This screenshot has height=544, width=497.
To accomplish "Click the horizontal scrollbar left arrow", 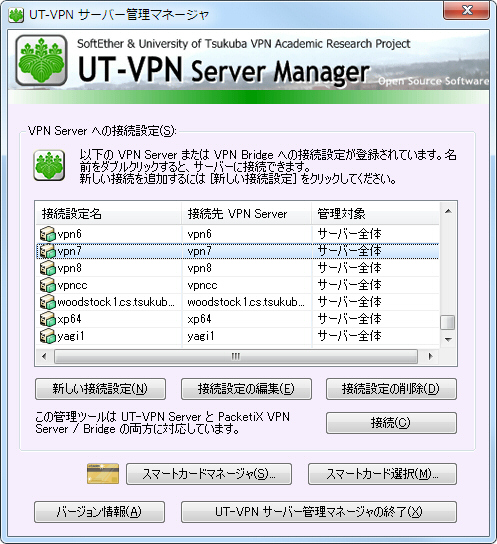I will pos(44,356).
